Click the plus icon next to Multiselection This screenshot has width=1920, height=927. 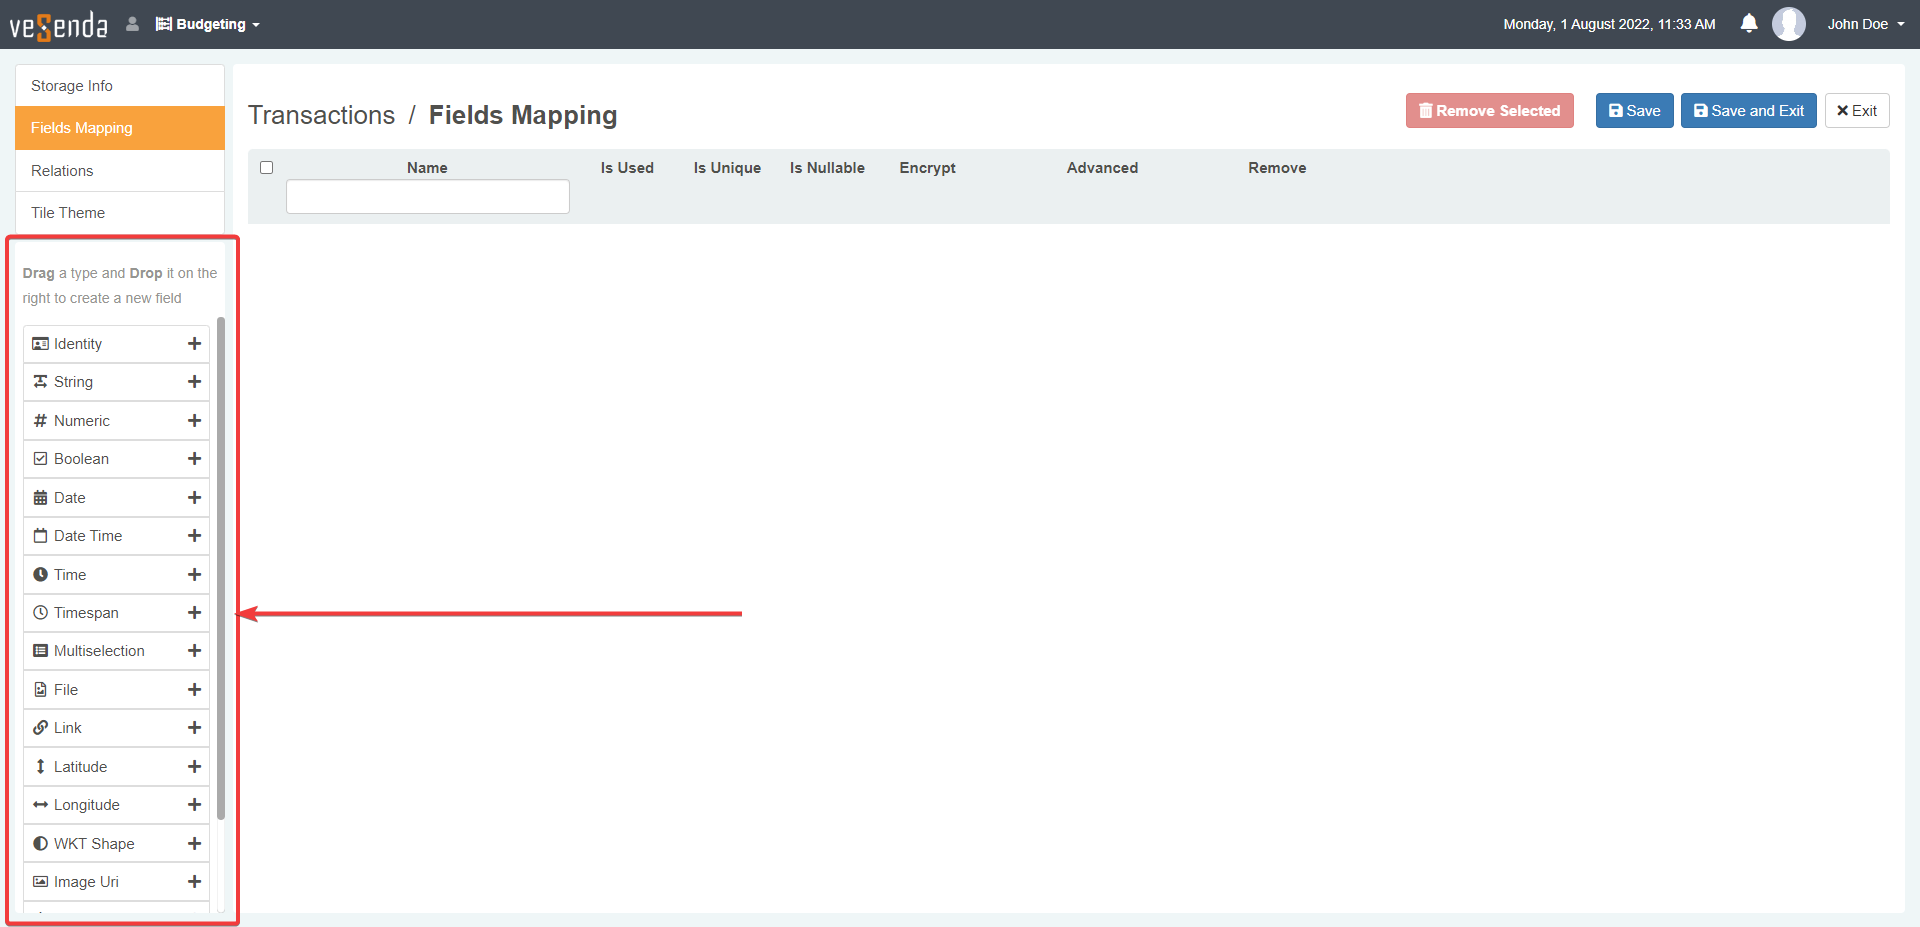pyautogui.click(x=194, y=651)
